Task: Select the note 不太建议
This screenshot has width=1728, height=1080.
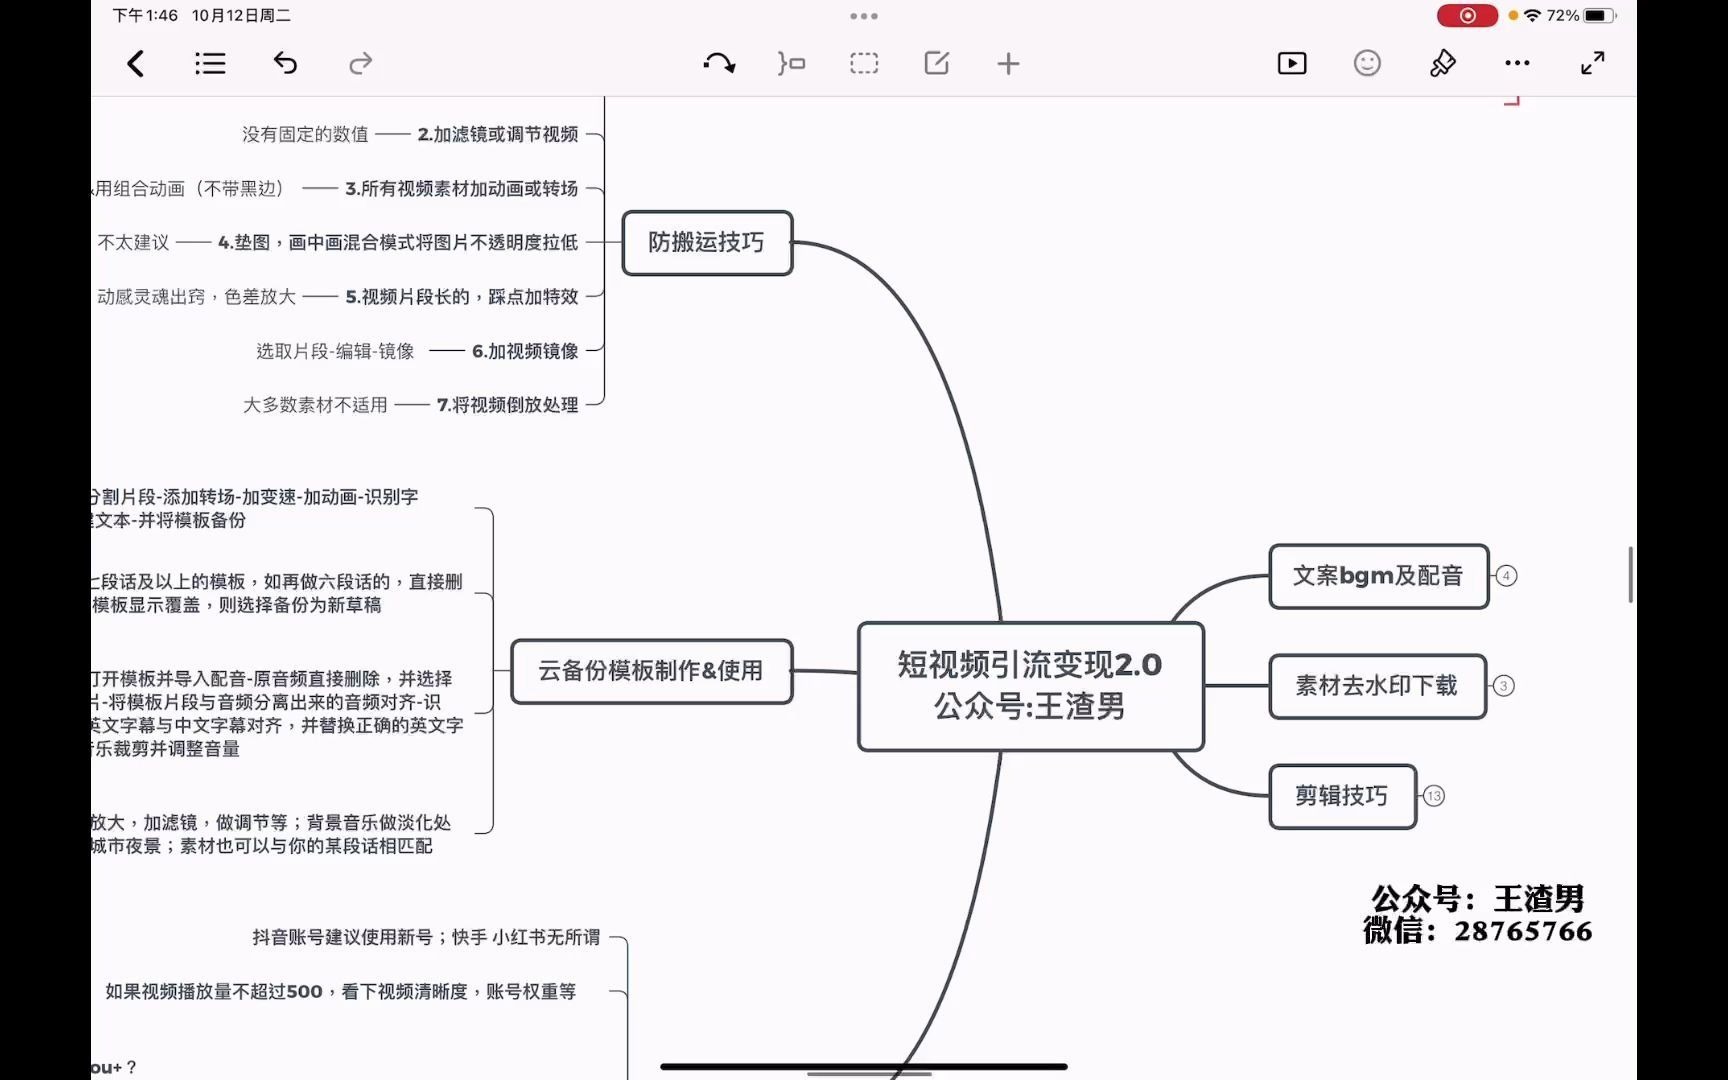Action: tap(134, 242)
